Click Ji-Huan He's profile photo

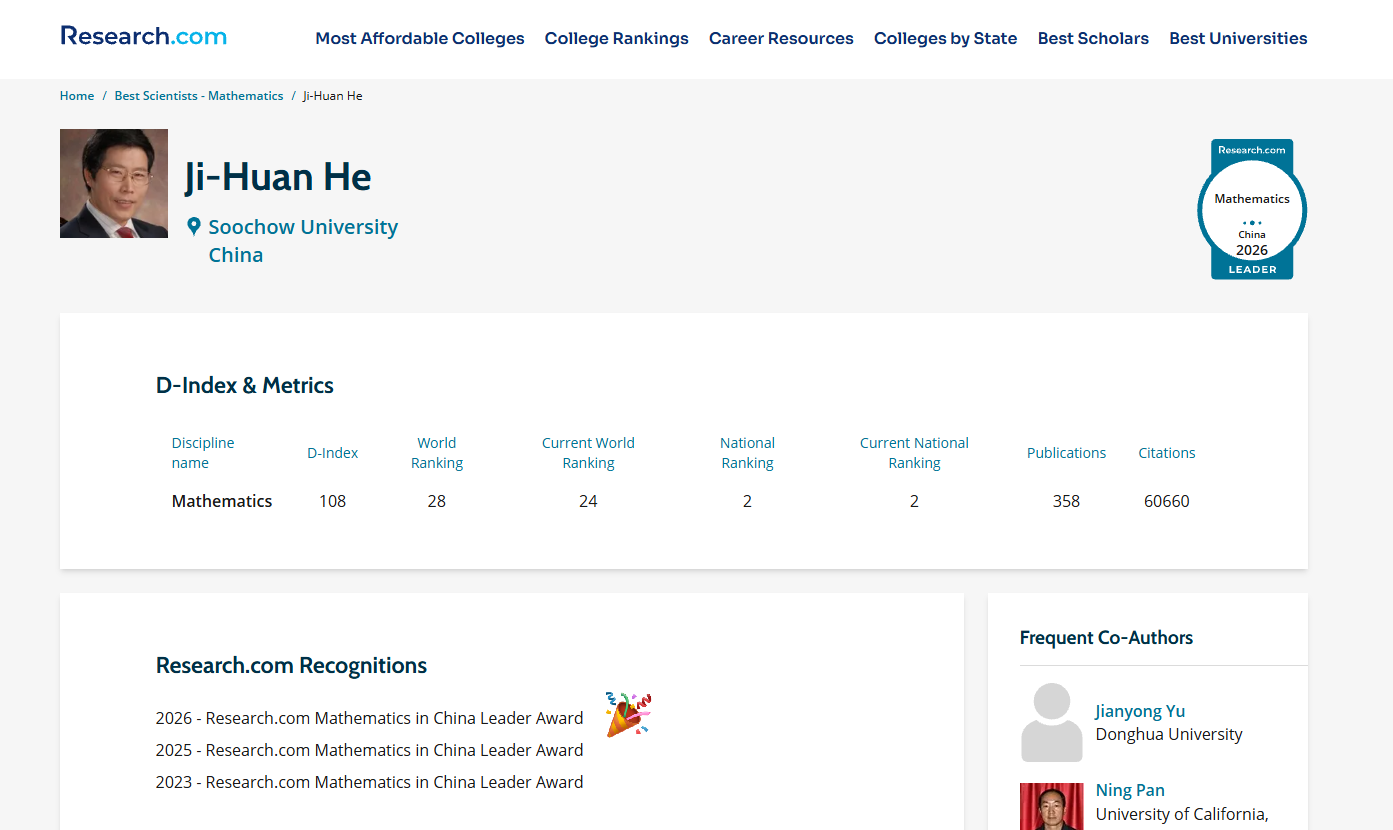(114, 184)
